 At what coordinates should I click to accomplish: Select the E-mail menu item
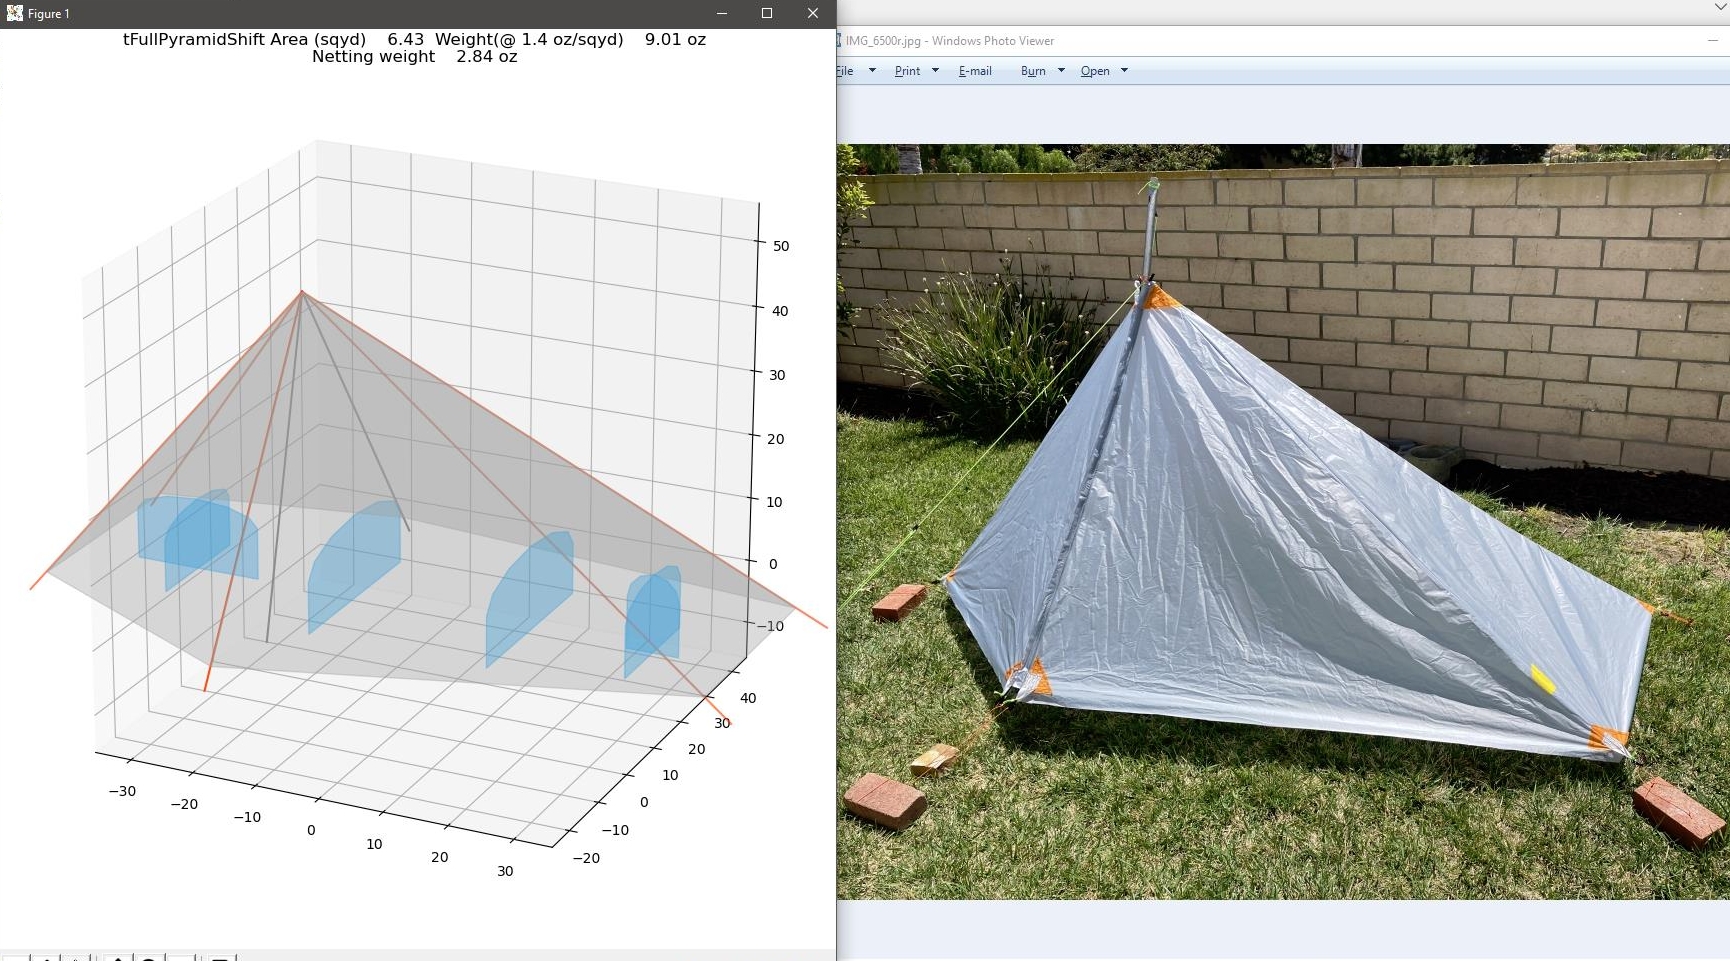coord(974,70)
